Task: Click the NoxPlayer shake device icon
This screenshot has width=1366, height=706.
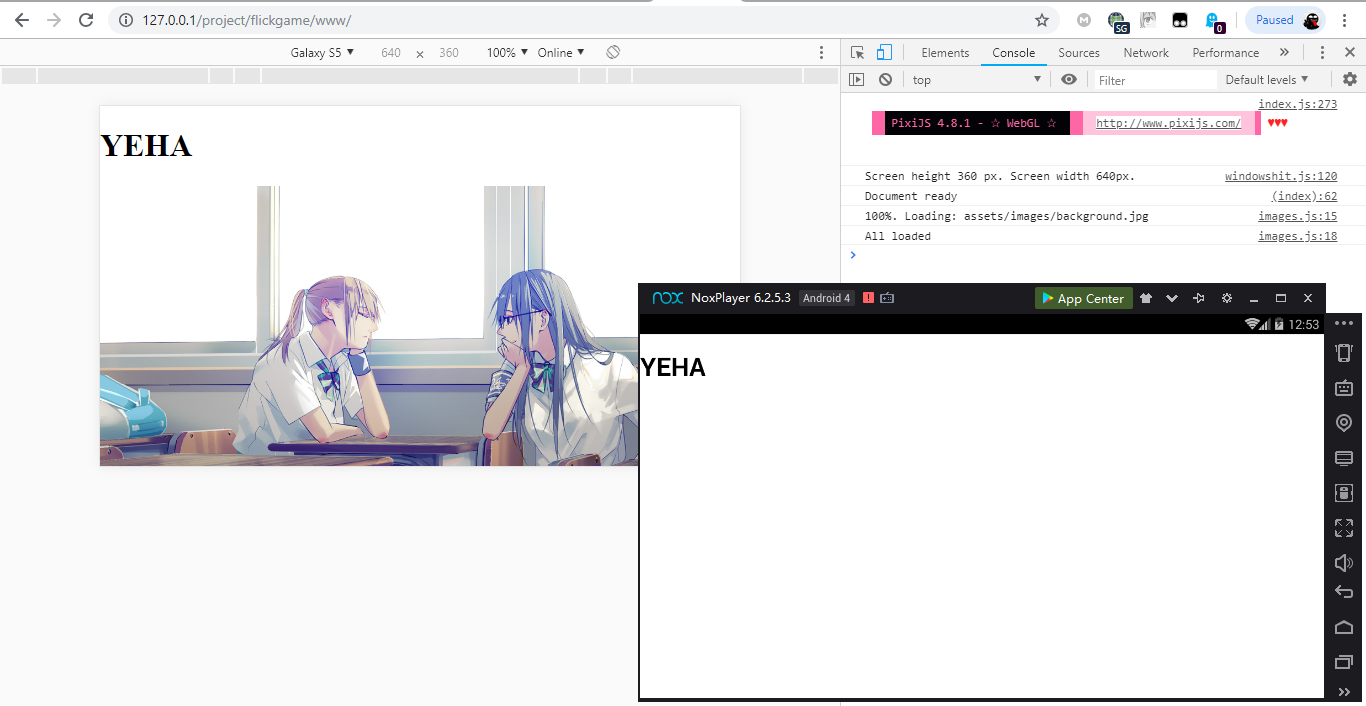Action: click(x=1344, y=352)
